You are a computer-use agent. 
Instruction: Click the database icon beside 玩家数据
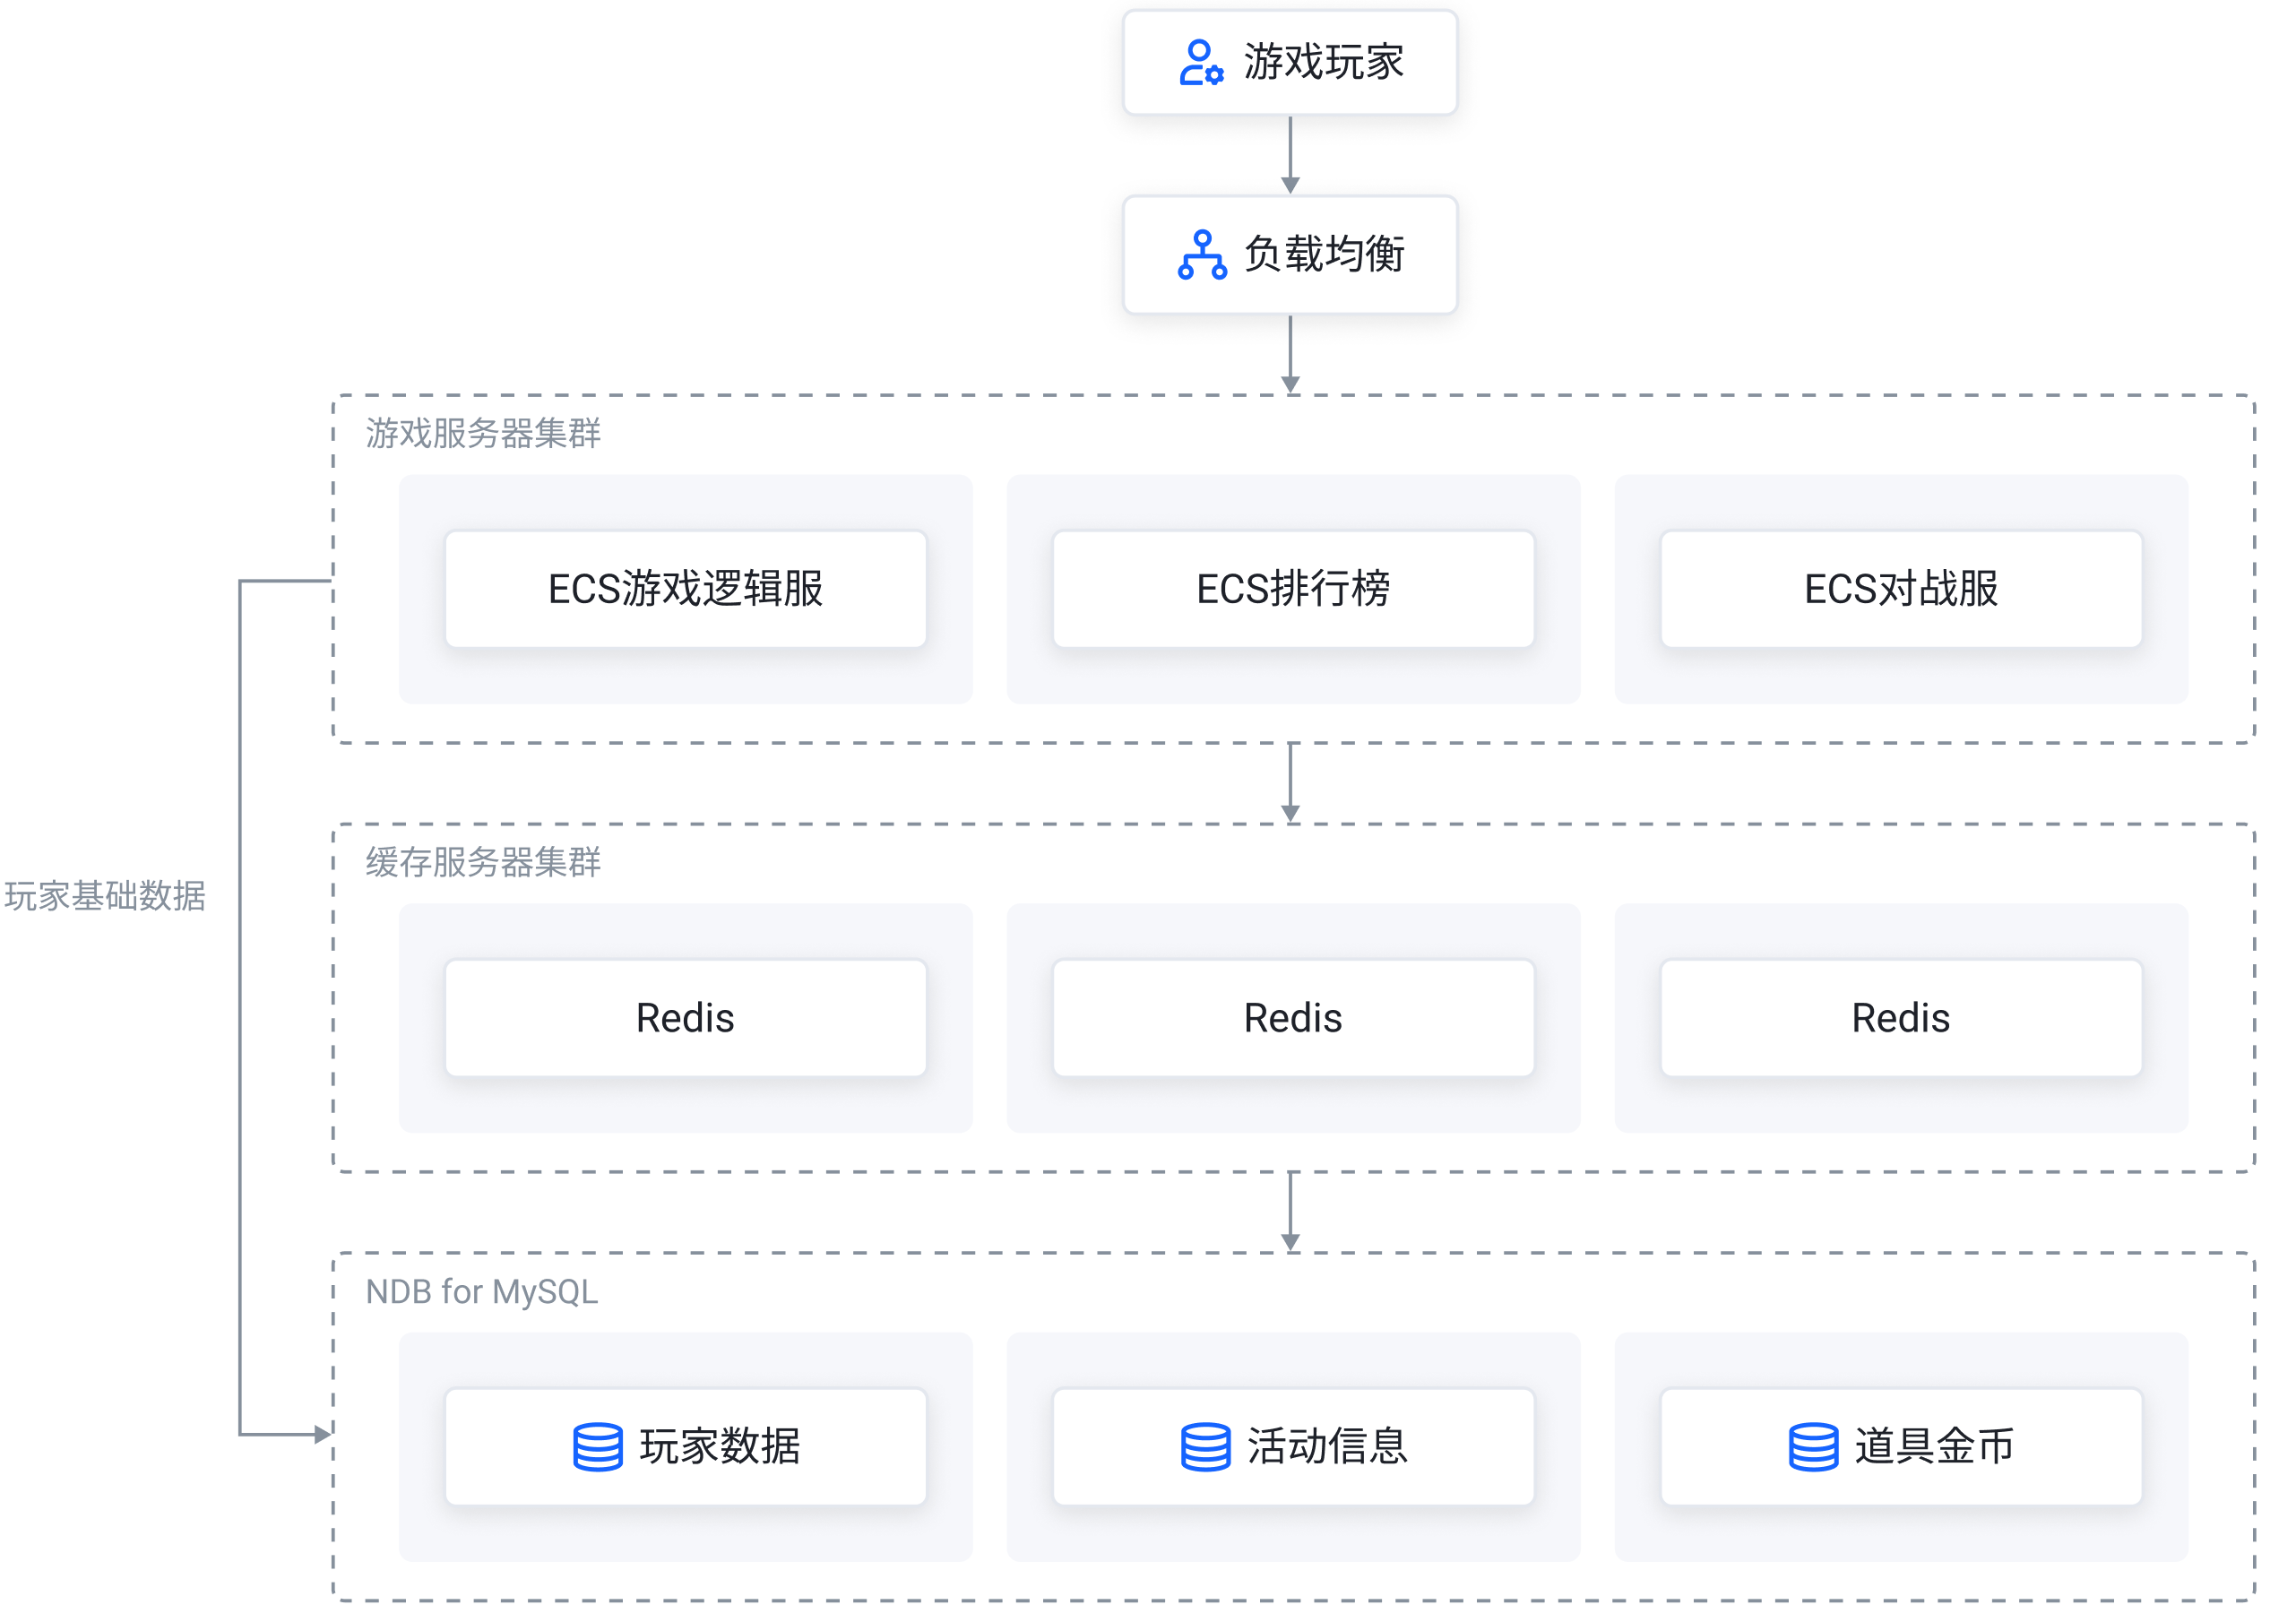pos(598,1447)
